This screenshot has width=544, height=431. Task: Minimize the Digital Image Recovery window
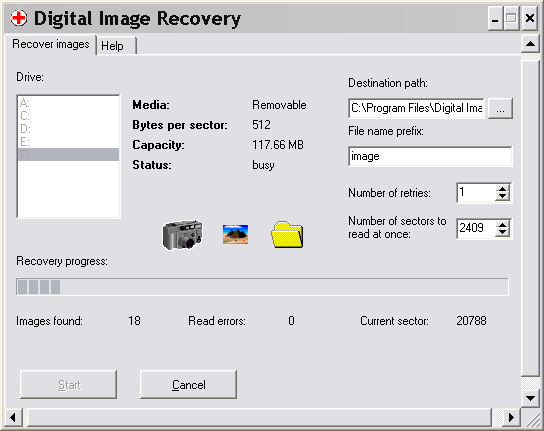tap(495, 19)
